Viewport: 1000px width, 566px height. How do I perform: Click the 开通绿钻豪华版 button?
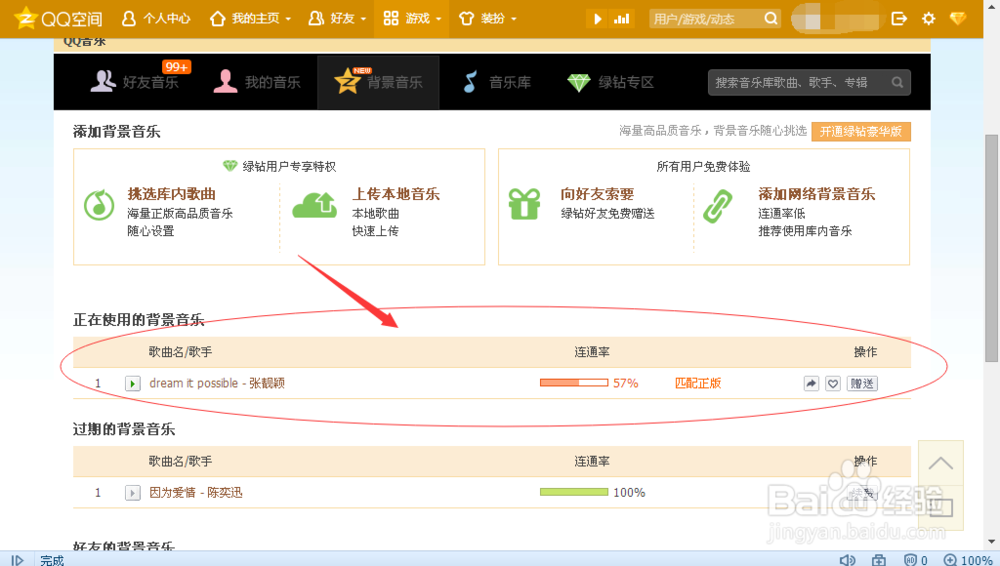pyautogui.click(x=861, y=131)
